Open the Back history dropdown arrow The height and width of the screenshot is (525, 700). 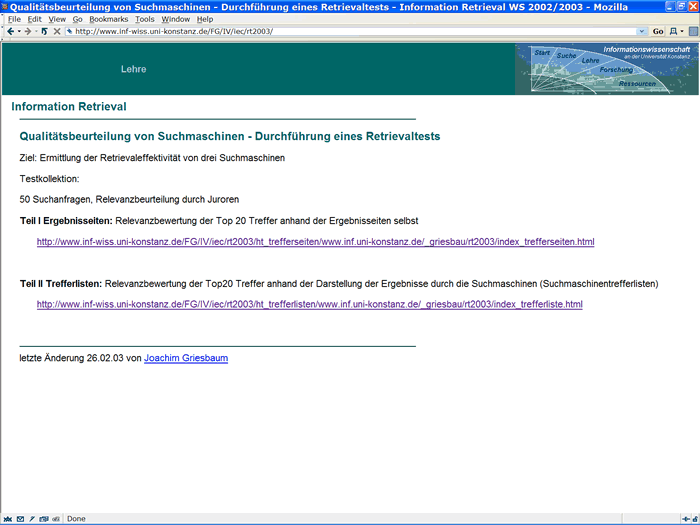[x=19, y=31]
